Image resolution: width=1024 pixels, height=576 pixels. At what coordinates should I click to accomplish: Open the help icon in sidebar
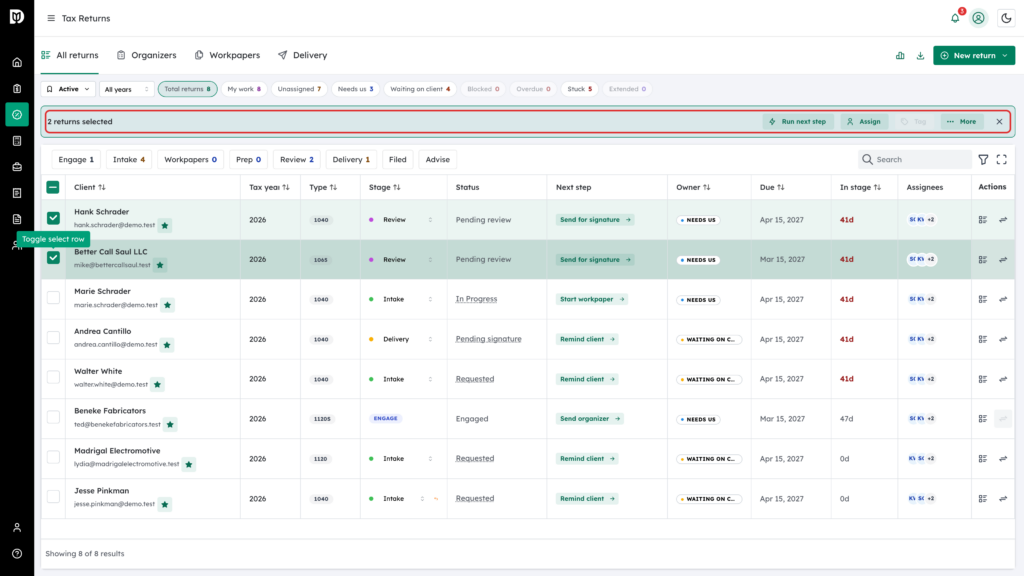(17, 554)
